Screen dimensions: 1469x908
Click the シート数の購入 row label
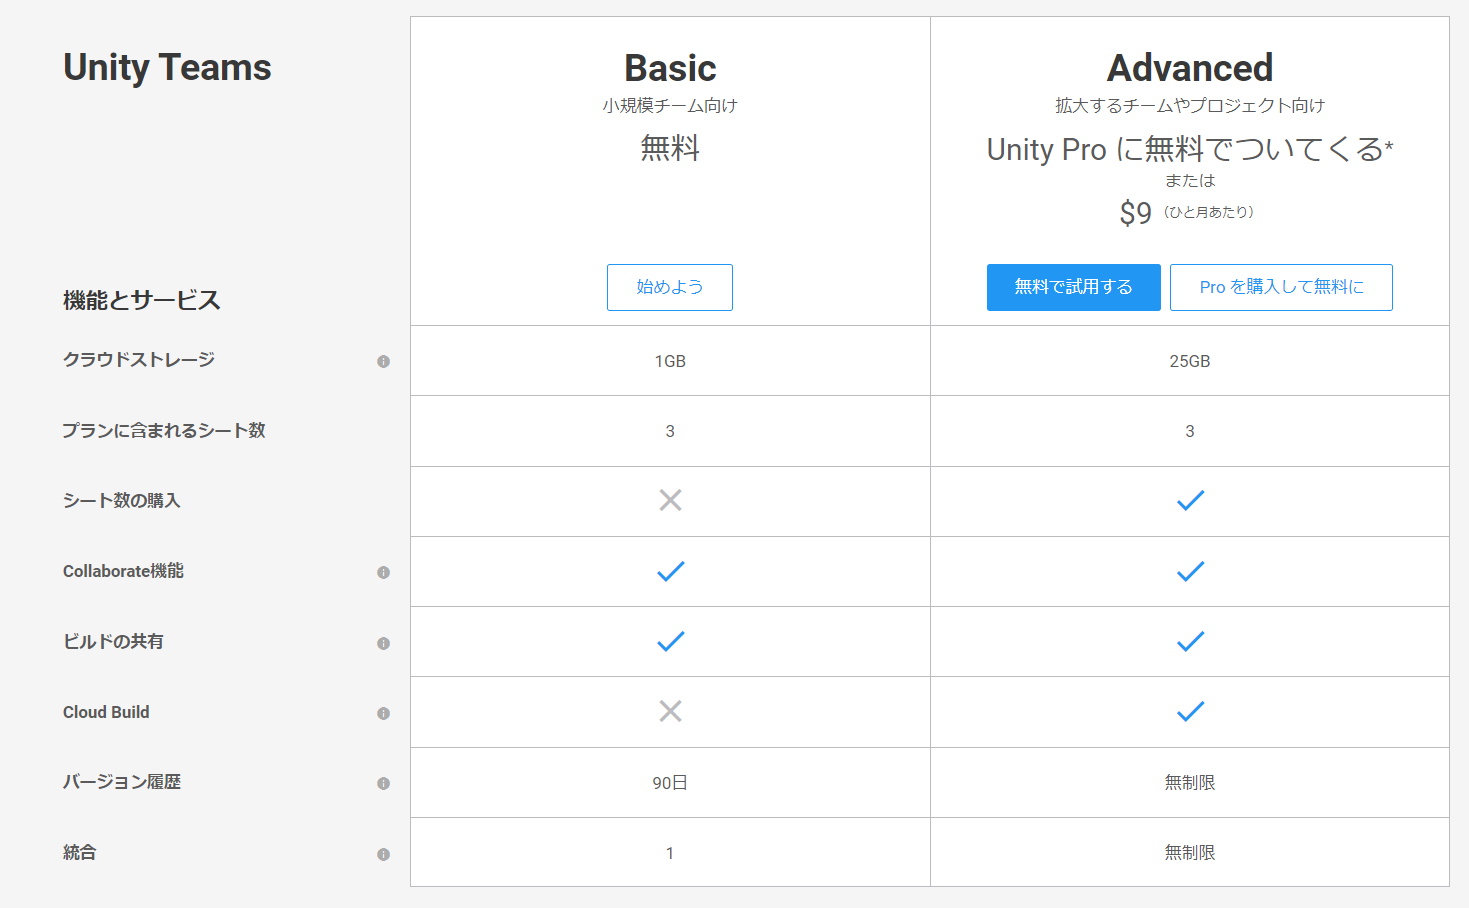[121, 500]
